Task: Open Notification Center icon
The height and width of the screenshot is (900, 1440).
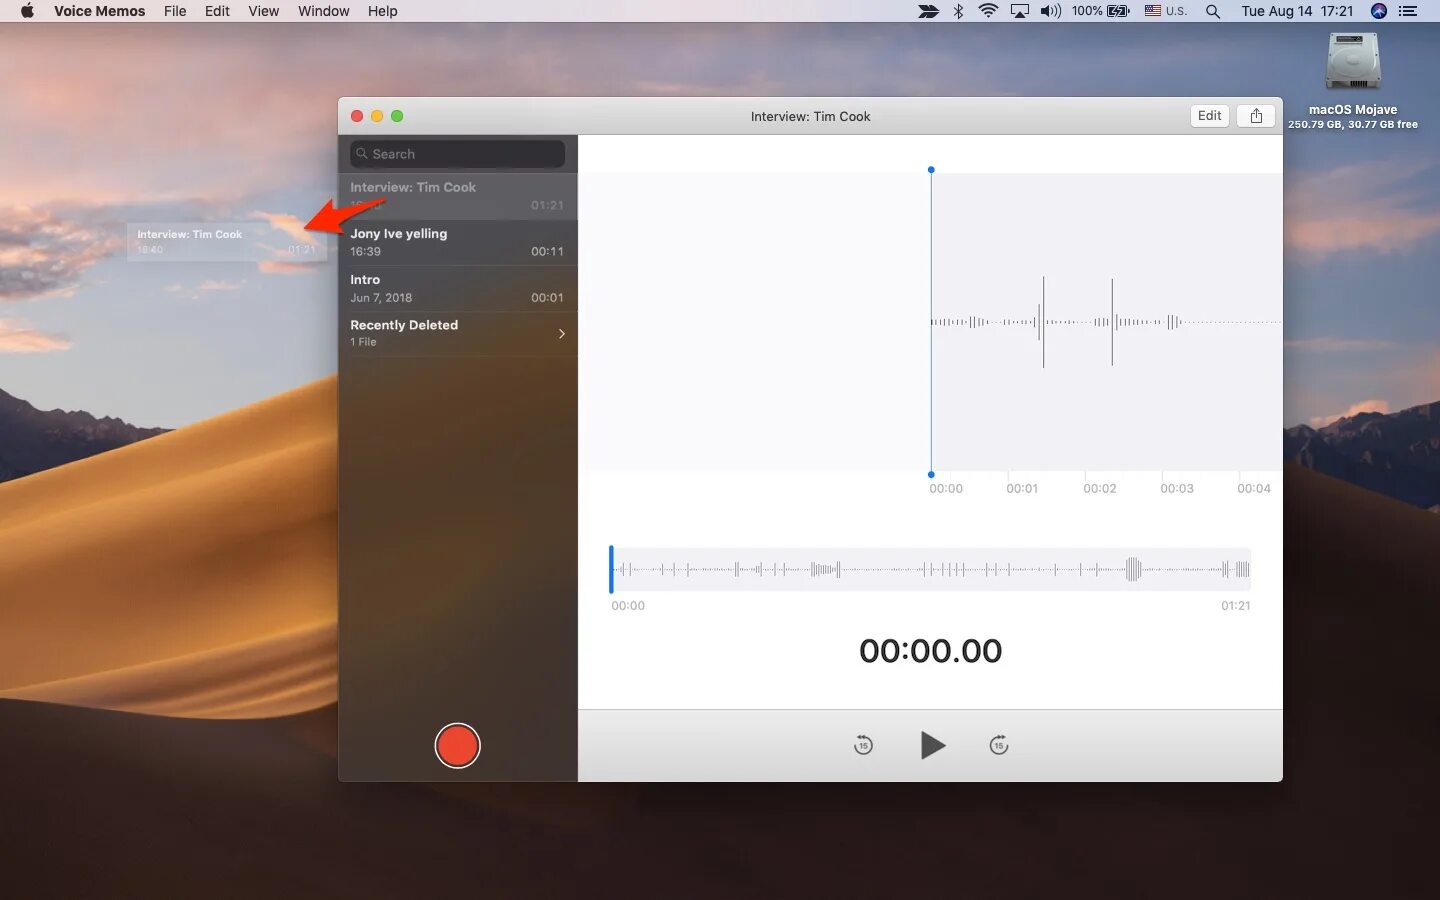Action: [1408, 11]
